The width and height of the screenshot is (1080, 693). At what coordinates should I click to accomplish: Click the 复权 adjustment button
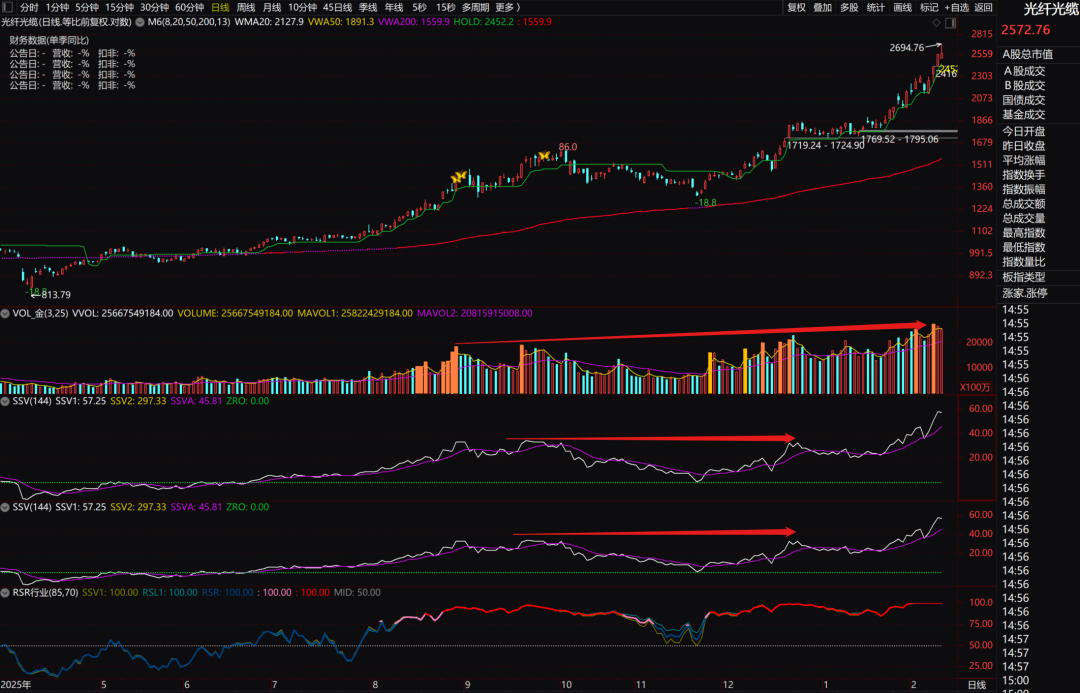click(x=796, y=7)
